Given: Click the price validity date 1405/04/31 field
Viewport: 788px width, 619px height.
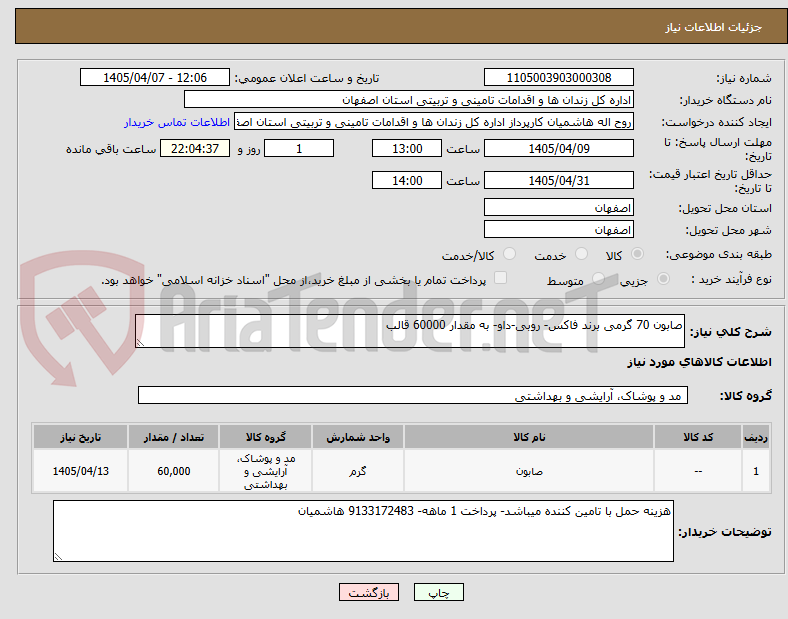Looking at the screenshot, I should (x=559, y=180).
